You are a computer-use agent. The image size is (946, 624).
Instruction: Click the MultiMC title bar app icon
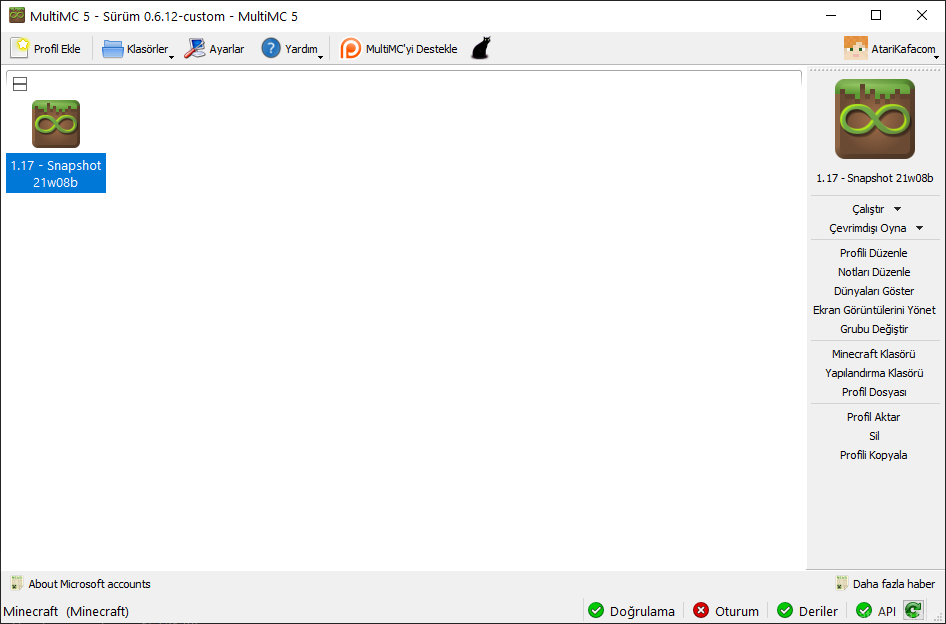click(x=17, y=16)
